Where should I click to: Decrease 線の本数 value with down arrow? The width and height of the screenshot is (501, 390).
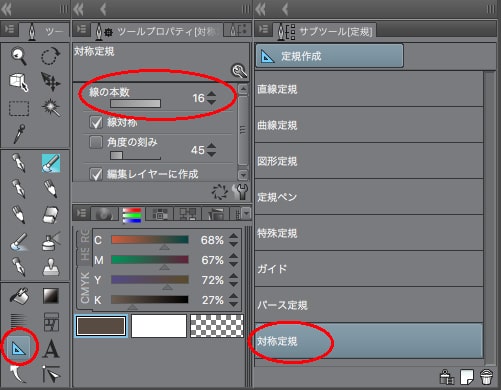click(x=211, y=102)
